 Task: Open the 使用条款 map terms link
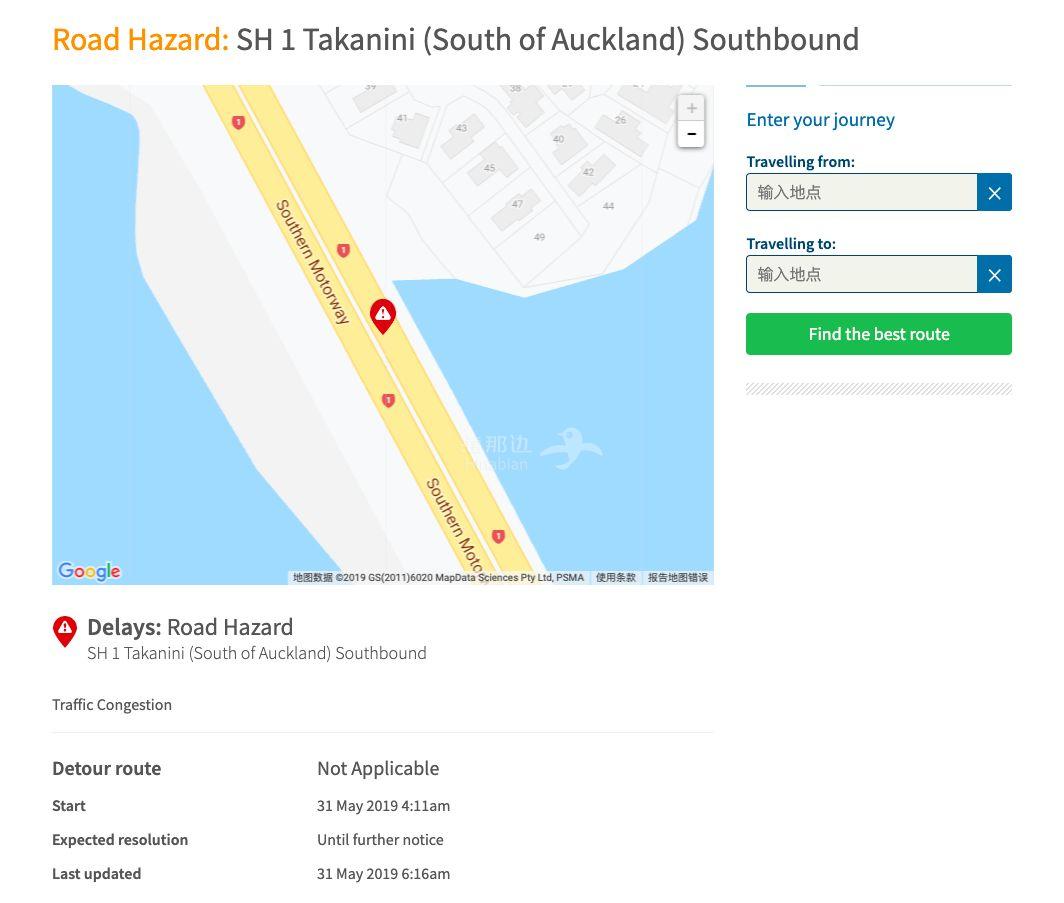[x=616, y=578]
